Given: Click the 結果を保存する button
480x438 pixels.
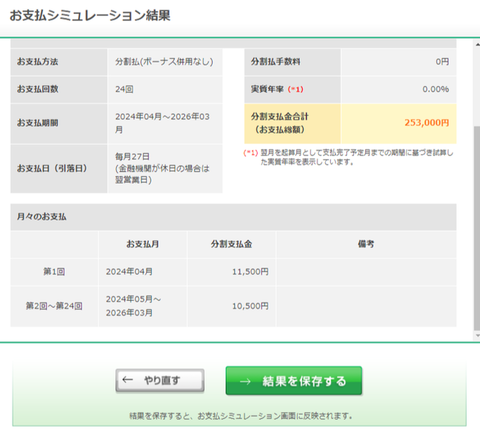Looking at the screenshot, I should [x=294, y=381].
